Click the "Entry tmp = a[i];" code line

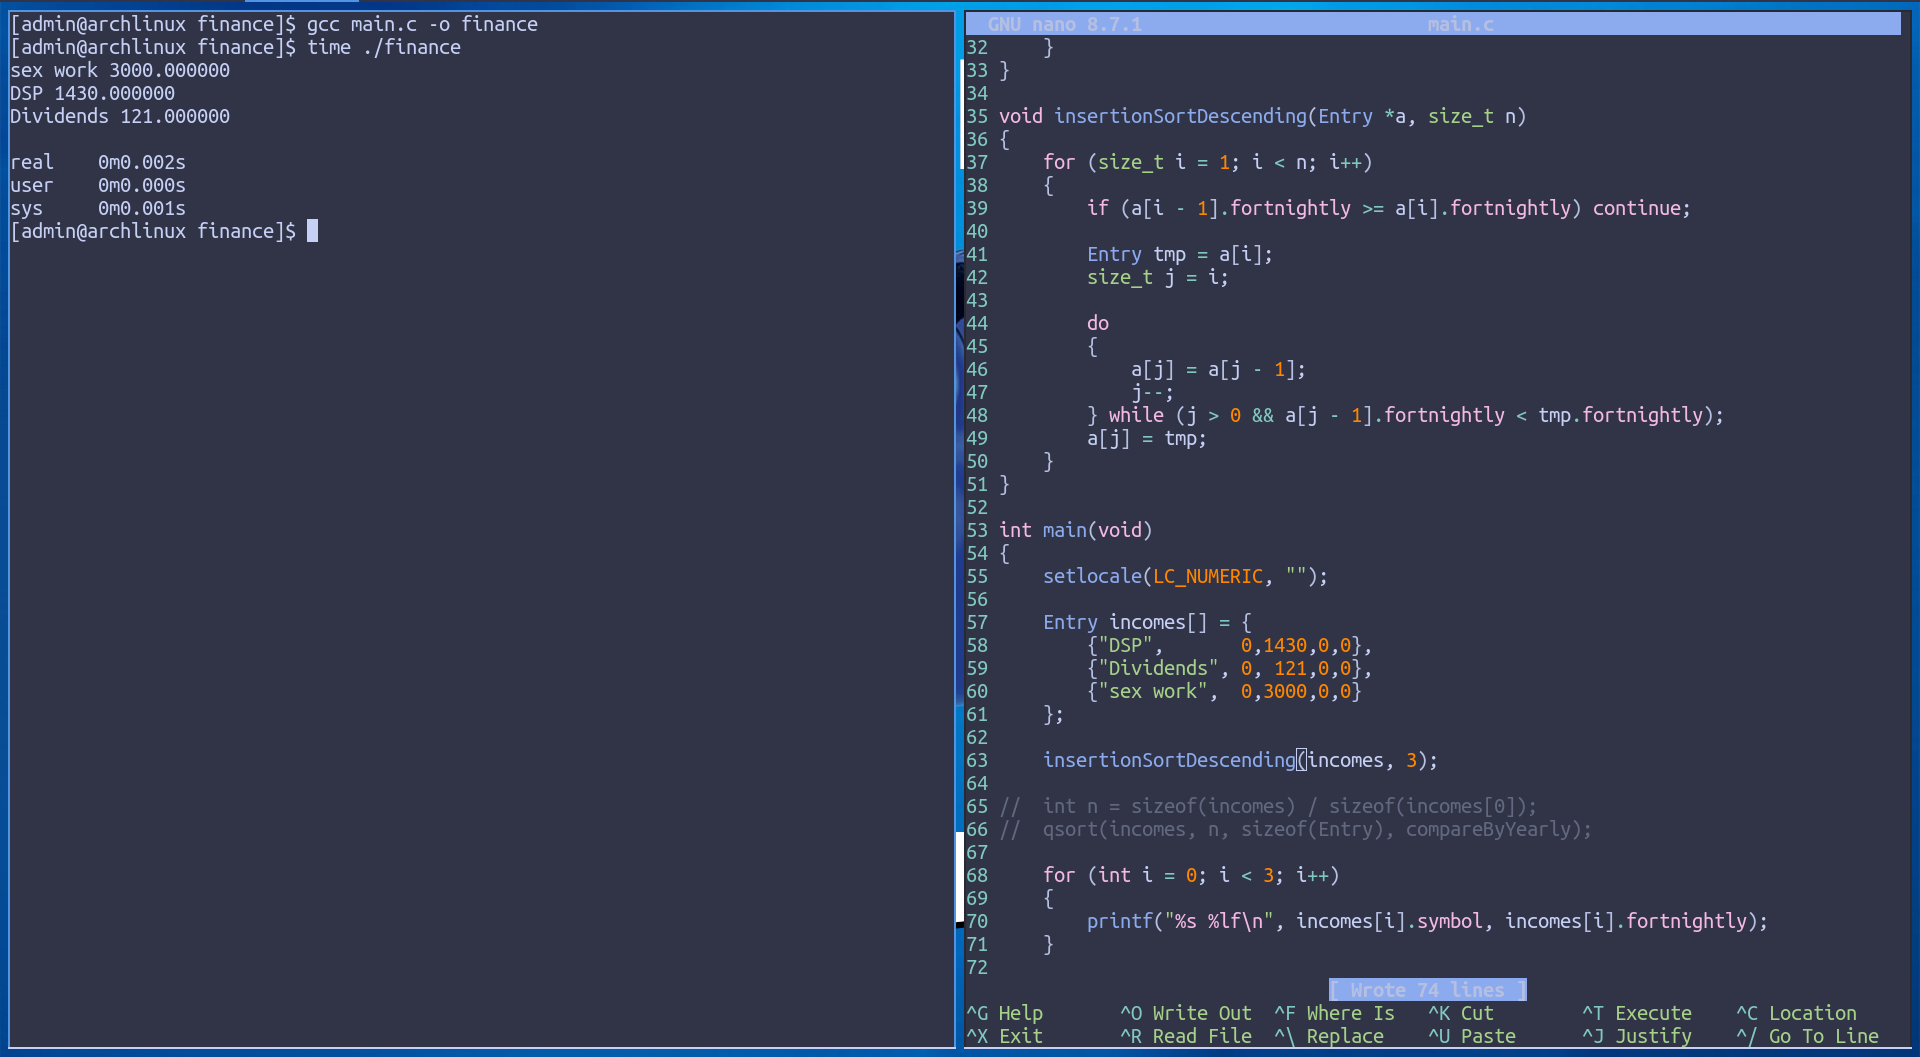click(1180, 254)
